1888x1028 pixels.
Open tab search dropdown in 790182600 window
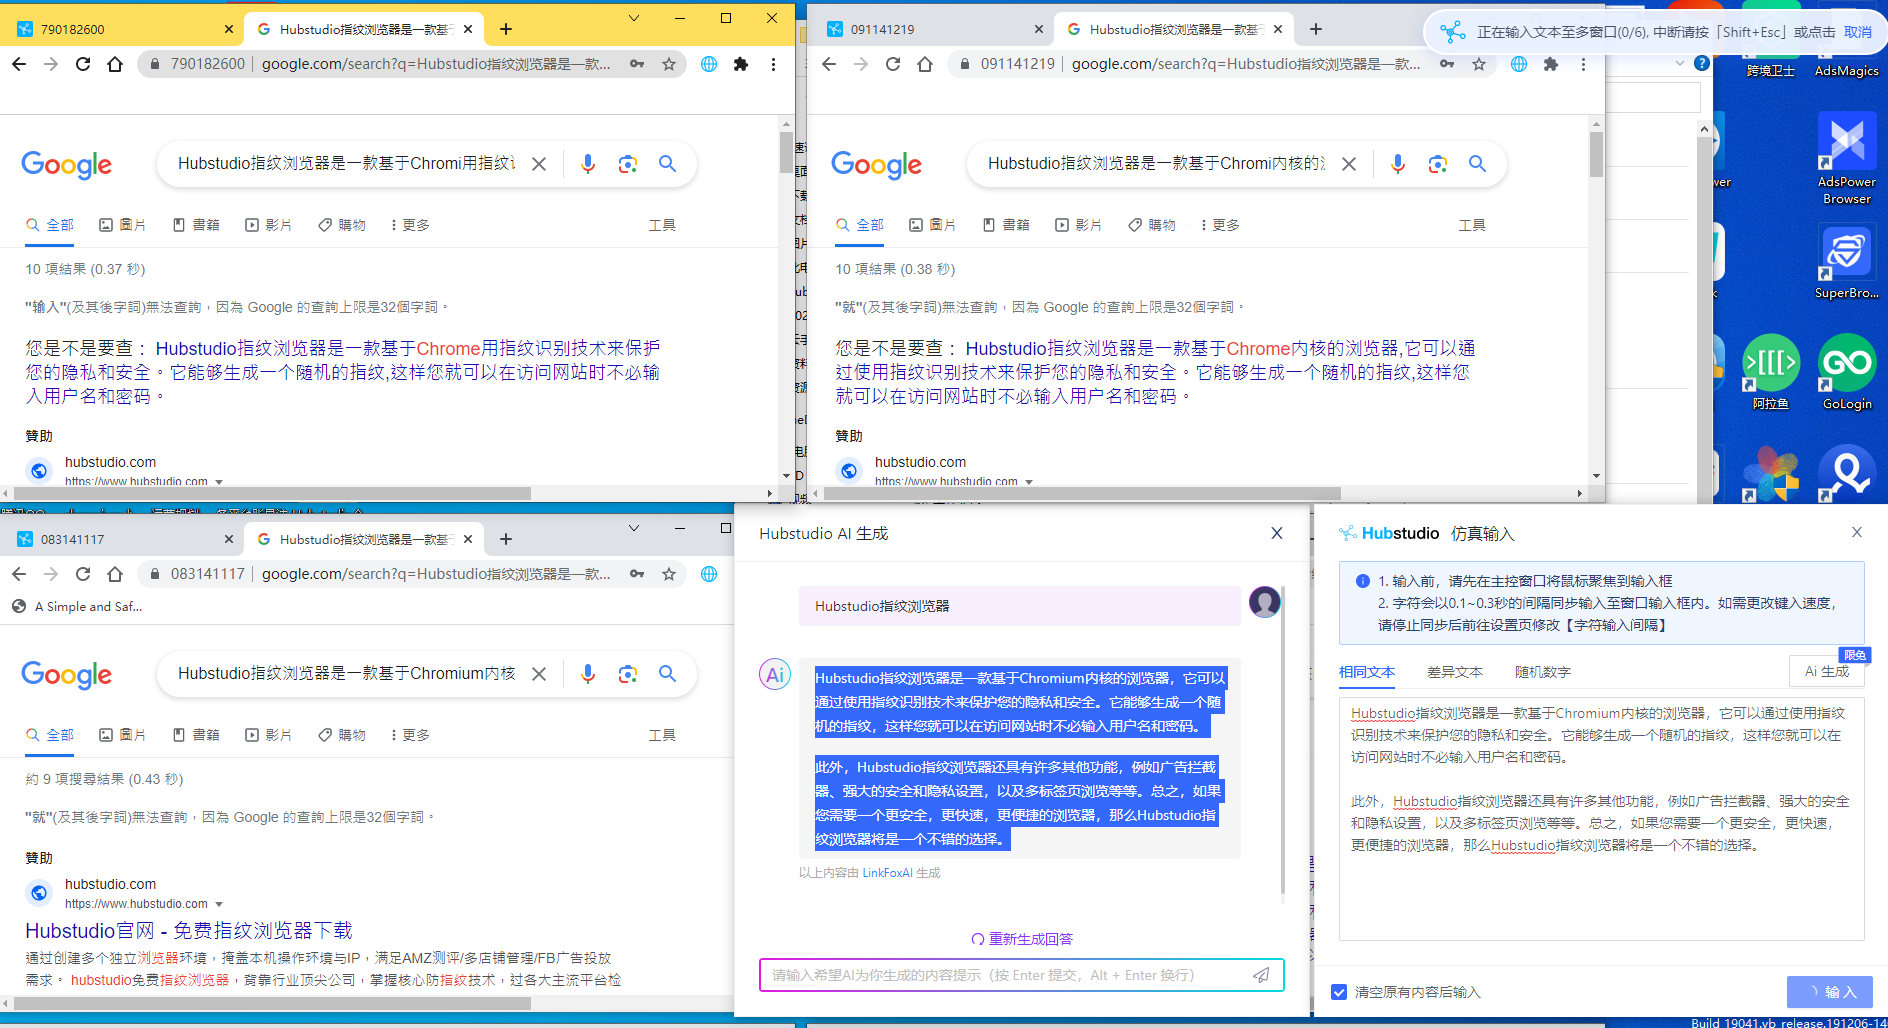pyautogui.click(x=634, y=18)
